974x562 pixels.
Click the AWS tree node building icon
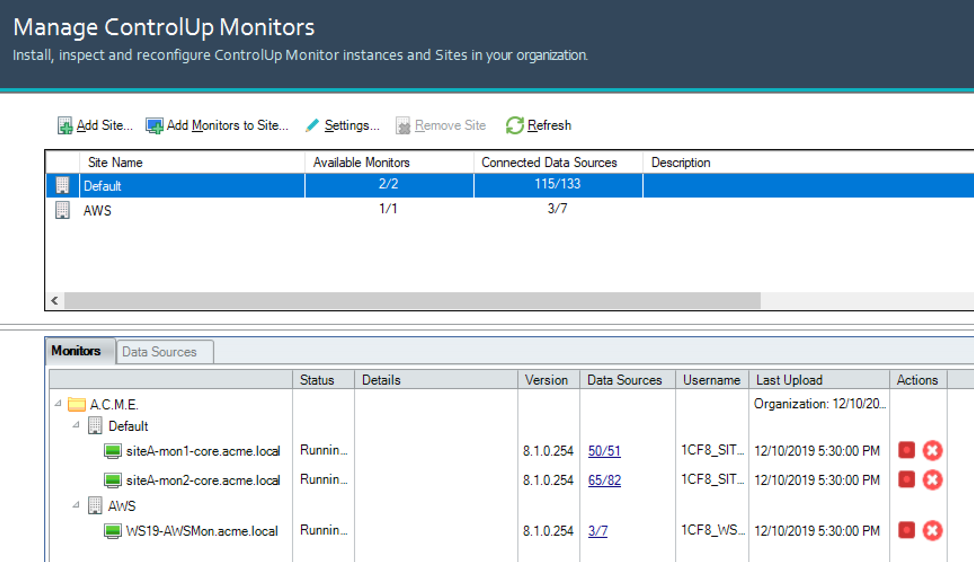pos(95,505)
